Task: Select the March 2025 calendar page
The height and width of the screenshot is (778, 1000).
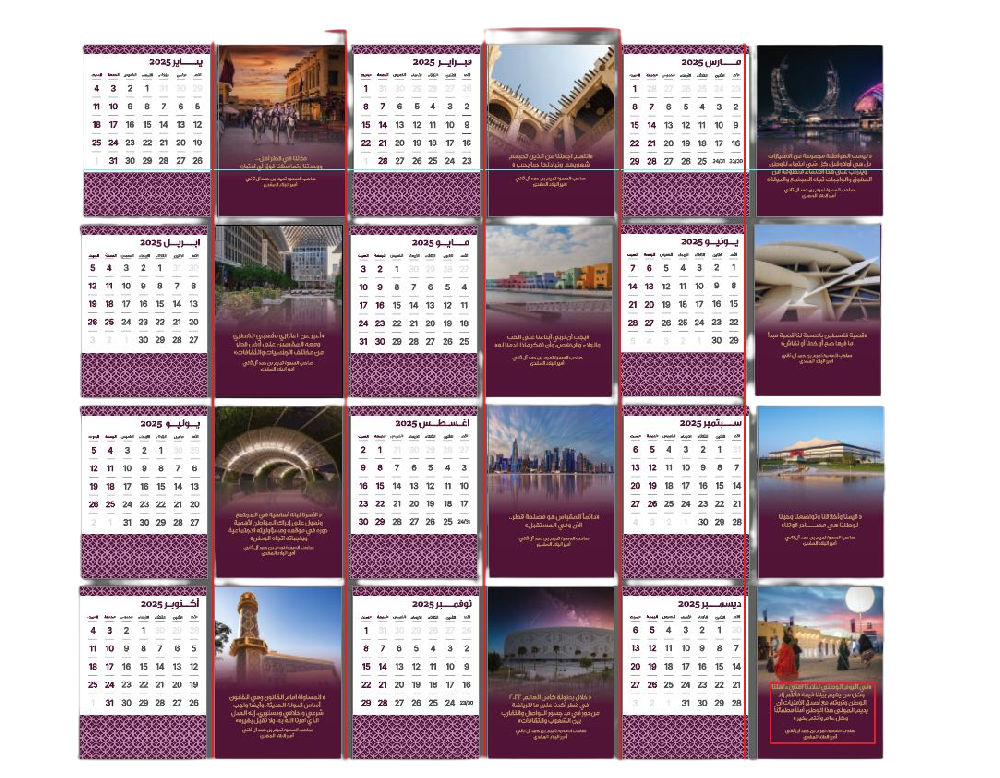Action: click(685, 130)
